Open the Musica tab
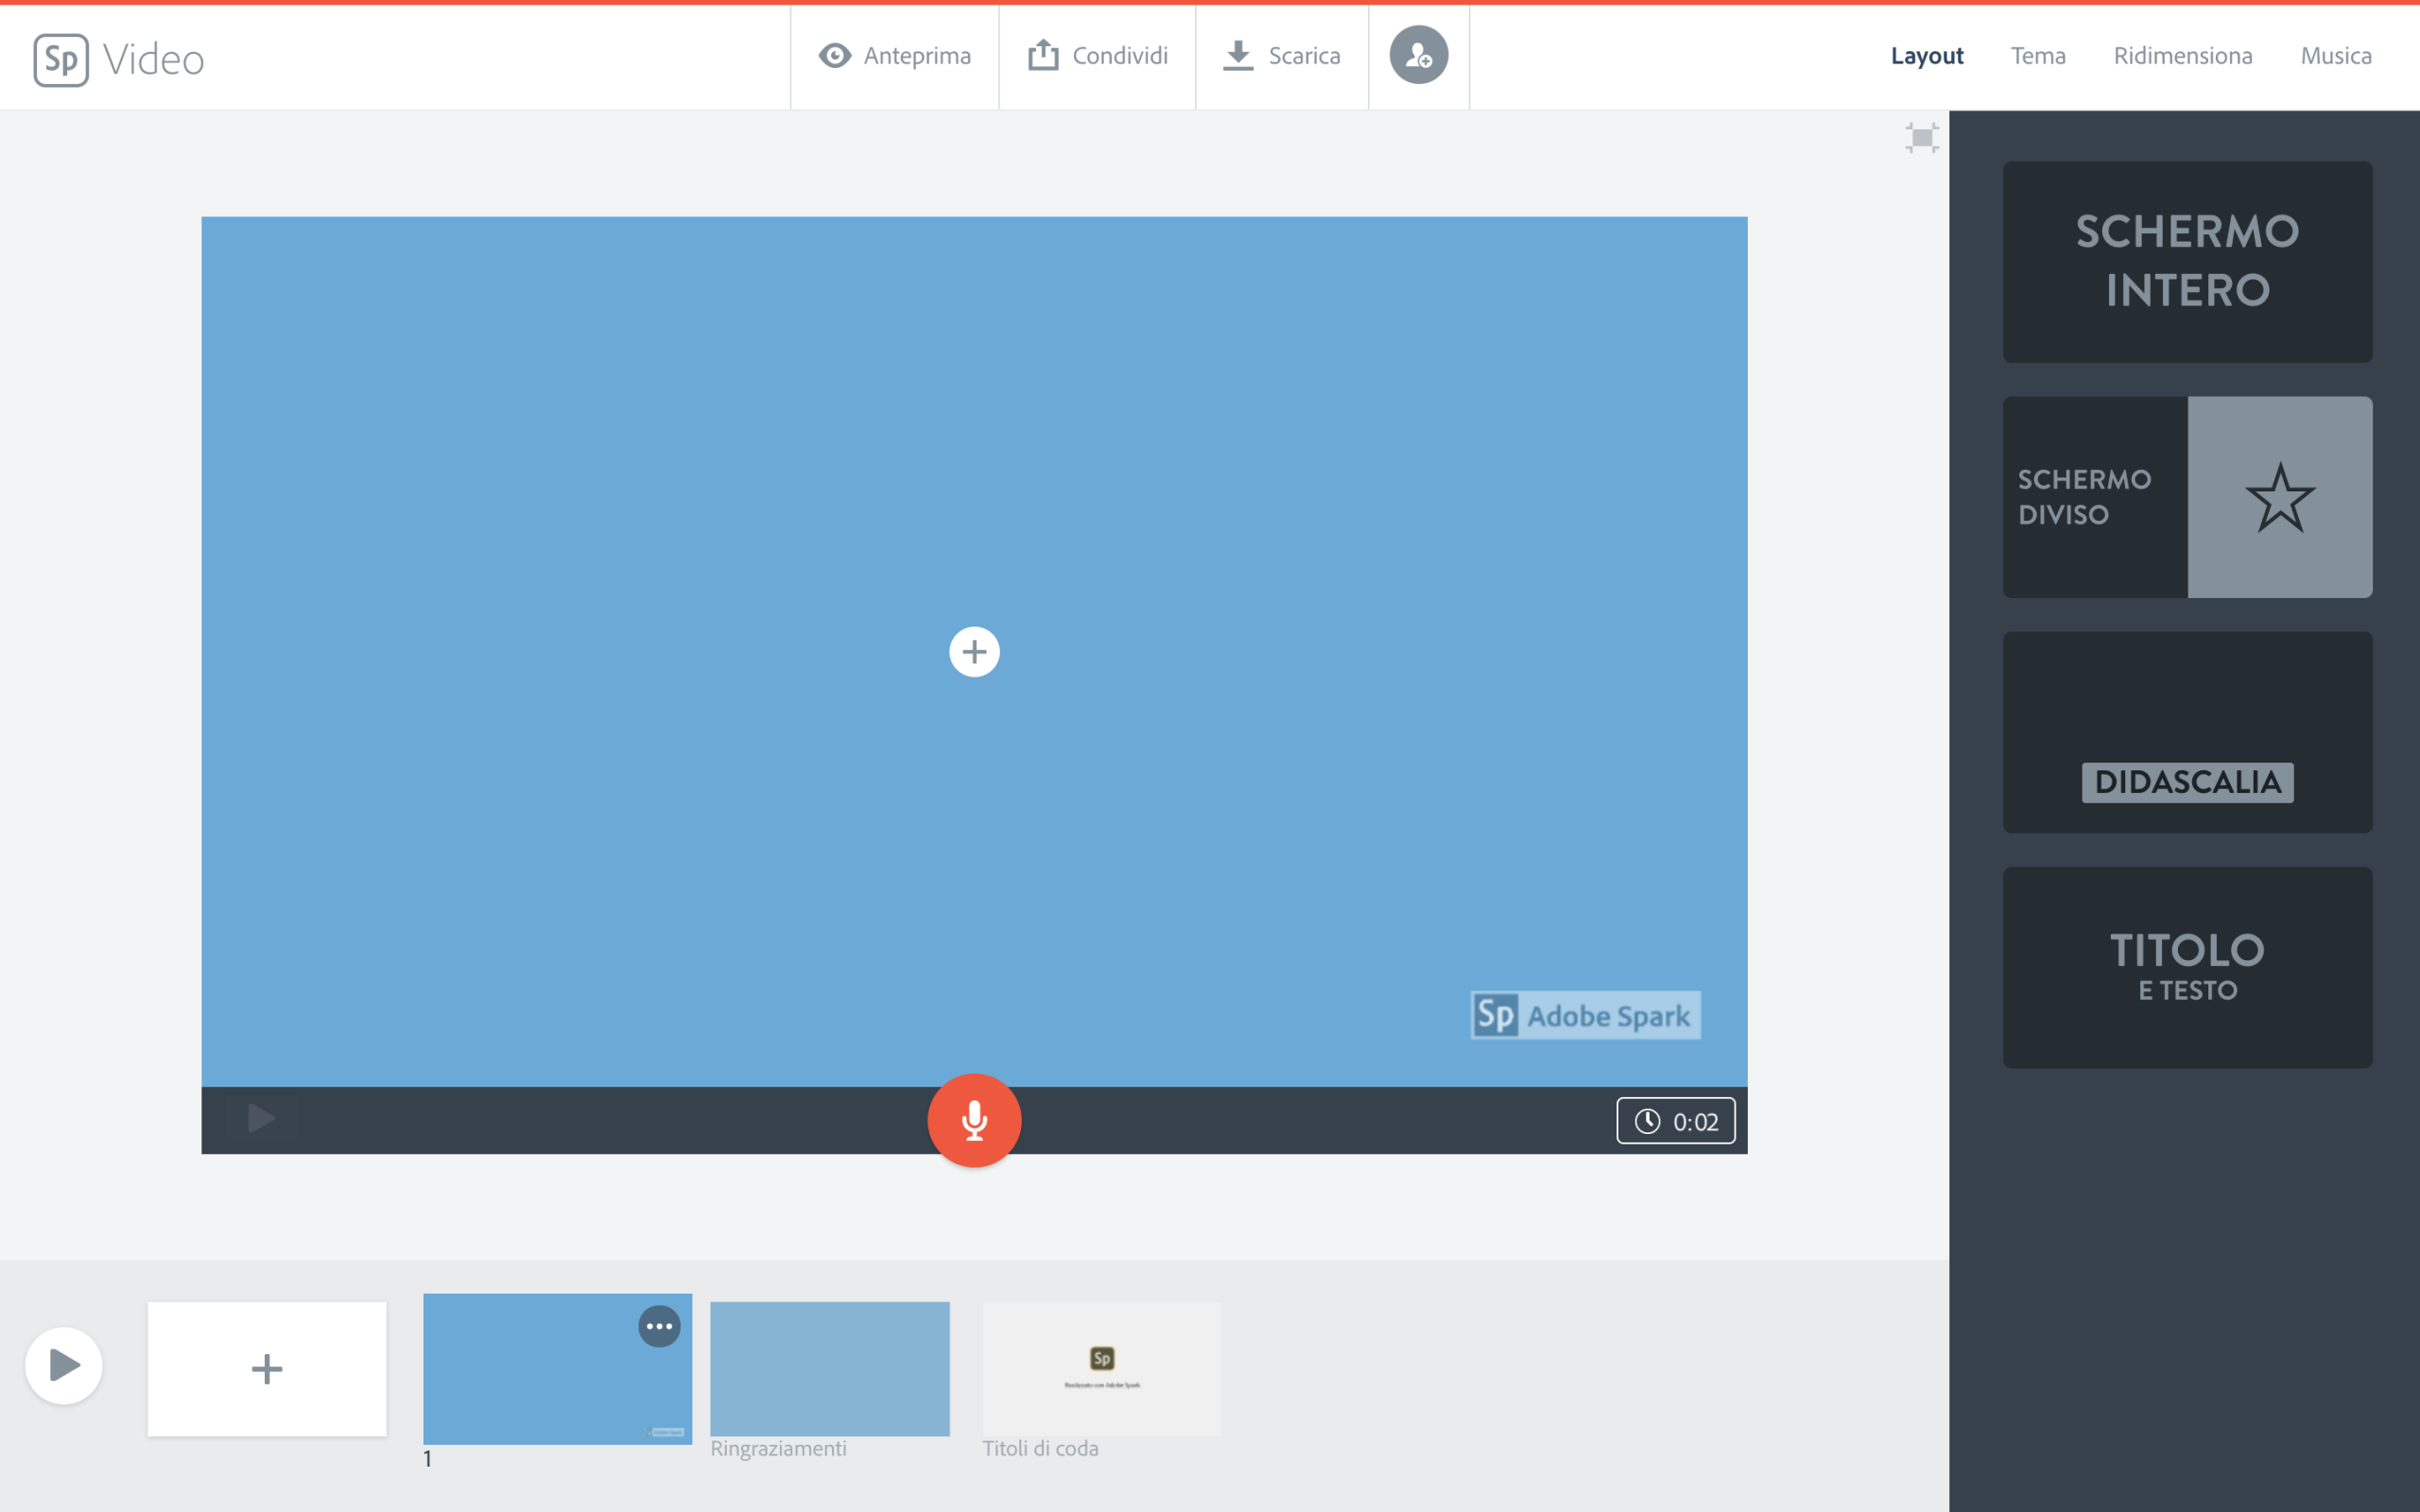2420x1512 pixels. pyautogui.click(x=2335, y=56)
